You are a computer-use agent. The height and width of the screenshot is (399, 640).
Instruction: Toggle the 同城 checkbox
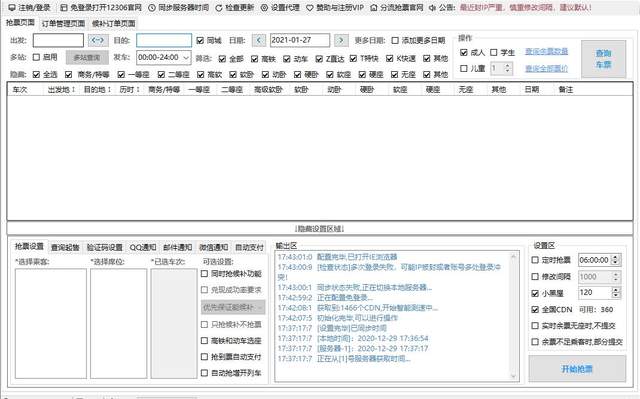click(200, 40)
